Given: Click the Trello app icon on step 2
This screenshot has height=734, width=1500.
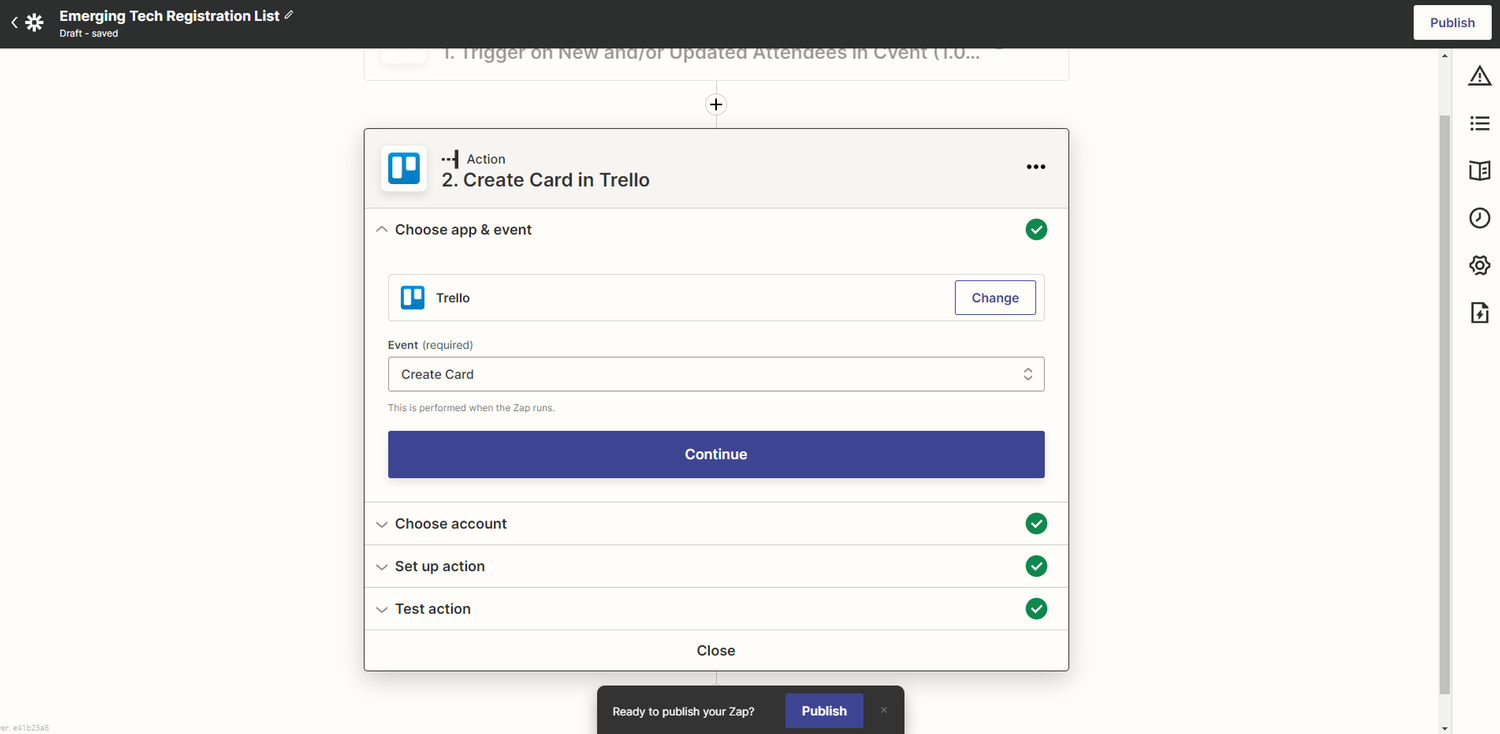Looking at the screenshot, I should click(403, 168).
